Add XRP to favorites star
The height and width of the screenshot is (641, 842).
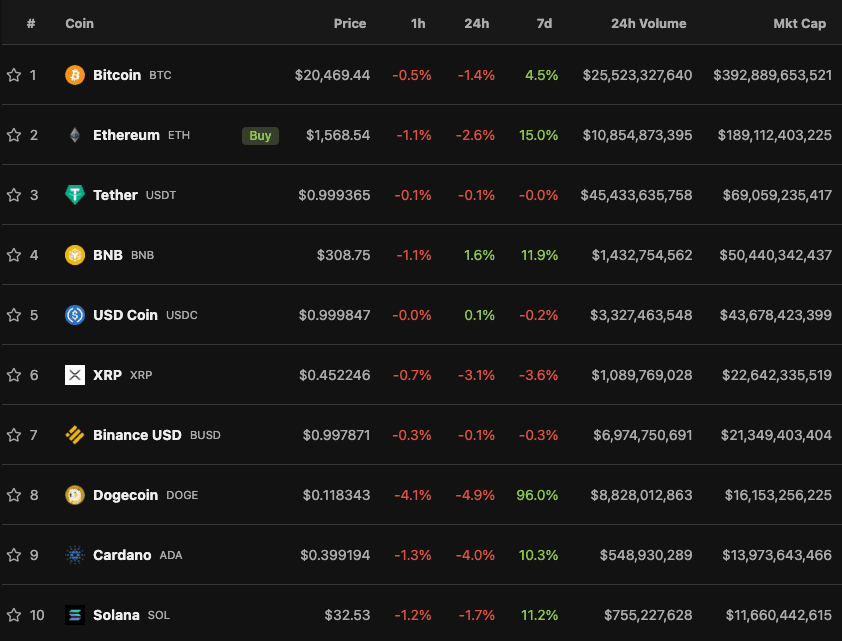coord(14,375)
